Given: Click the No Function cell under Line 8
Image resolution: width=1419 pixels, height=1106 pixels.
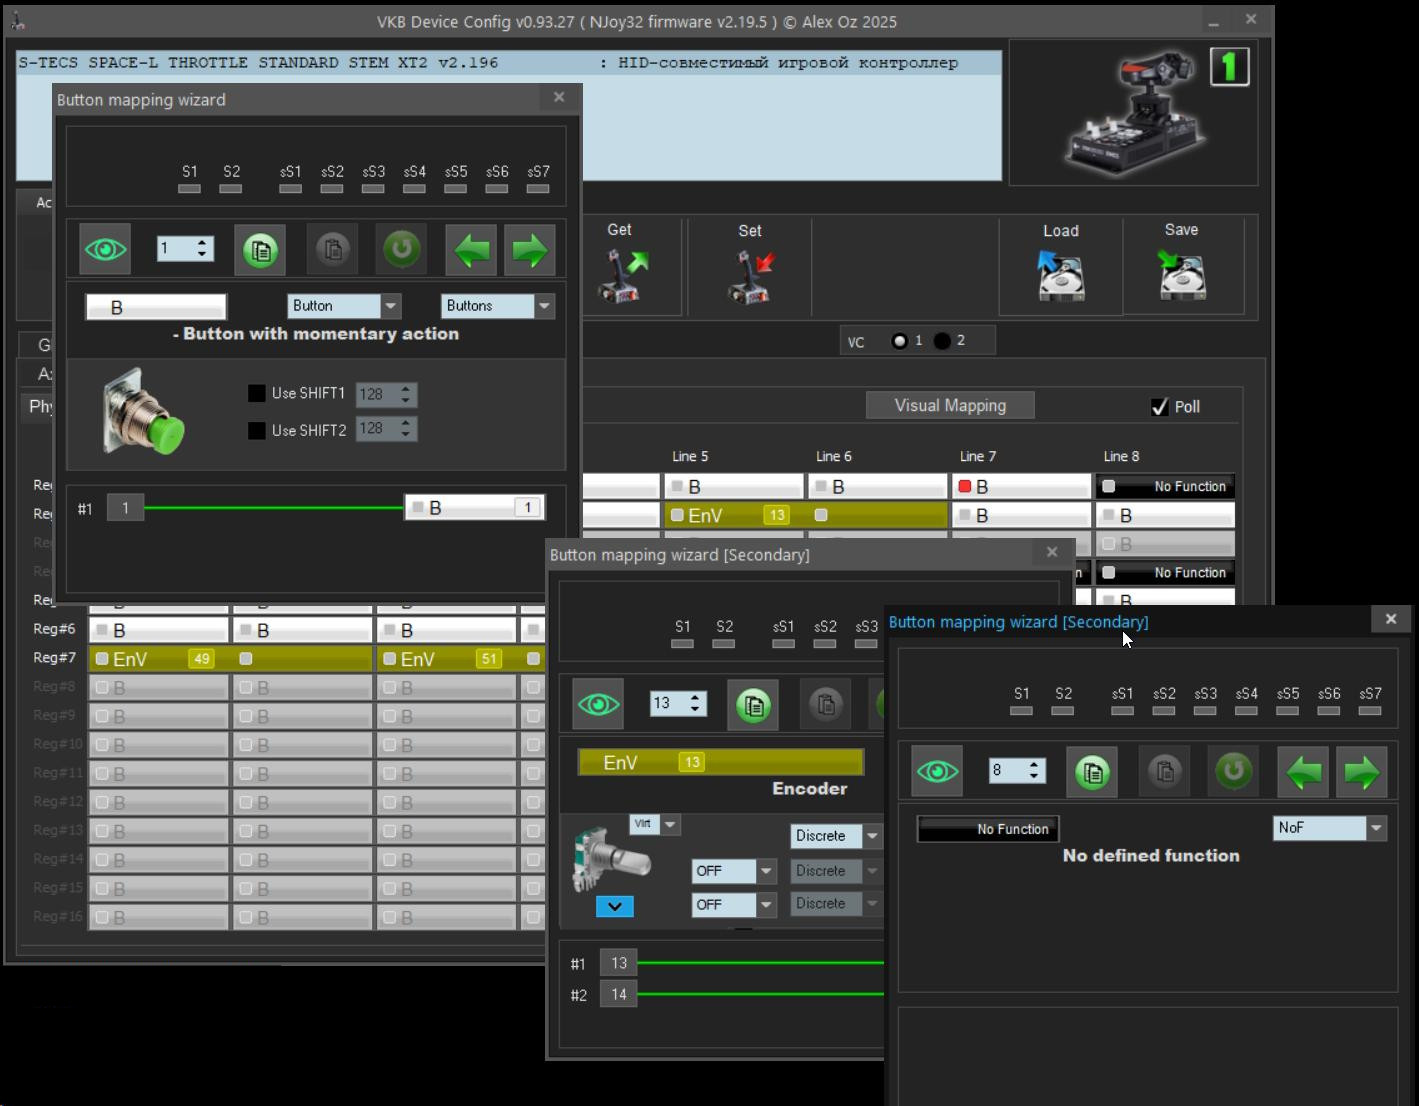Looking at the screenshot, I should tap(1166, 487).
